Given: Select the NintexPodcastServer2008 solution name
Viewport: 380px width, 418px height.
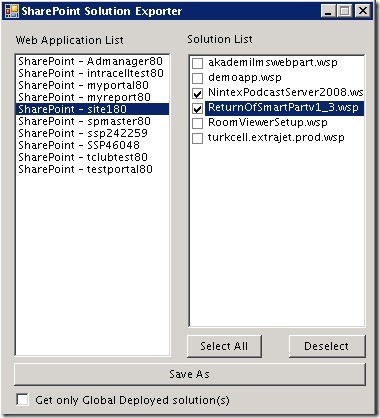Looking at the screenshot, I should pos(286,93).
